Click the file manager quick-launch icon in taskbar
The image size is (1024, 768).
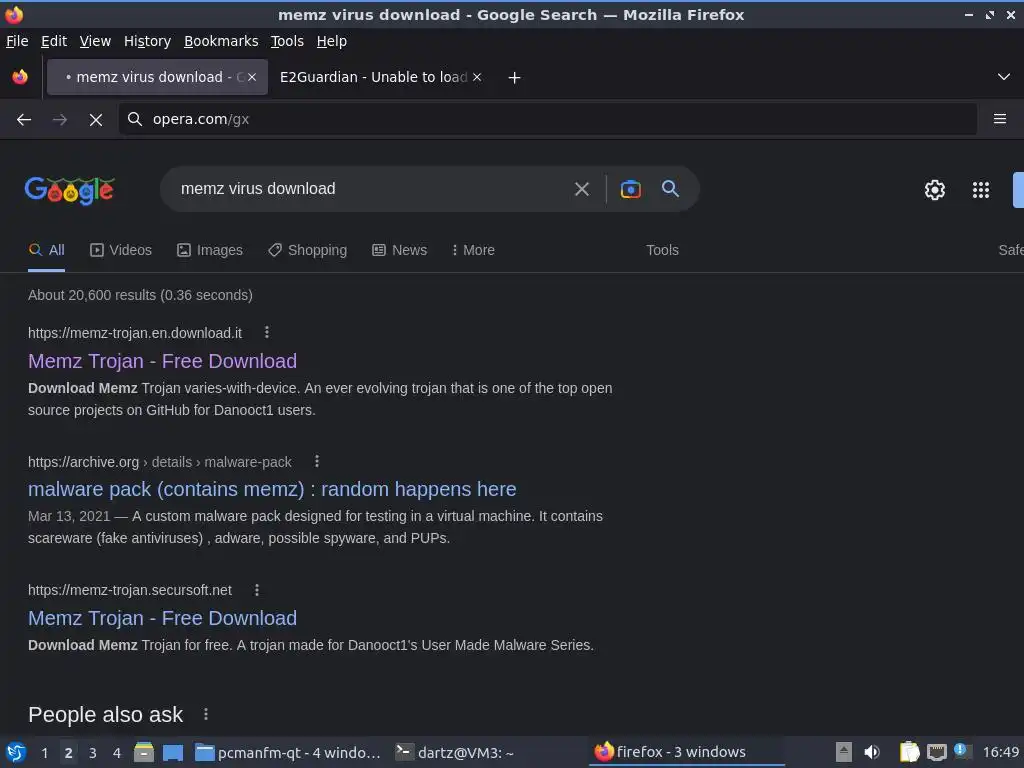coord(144,752)
